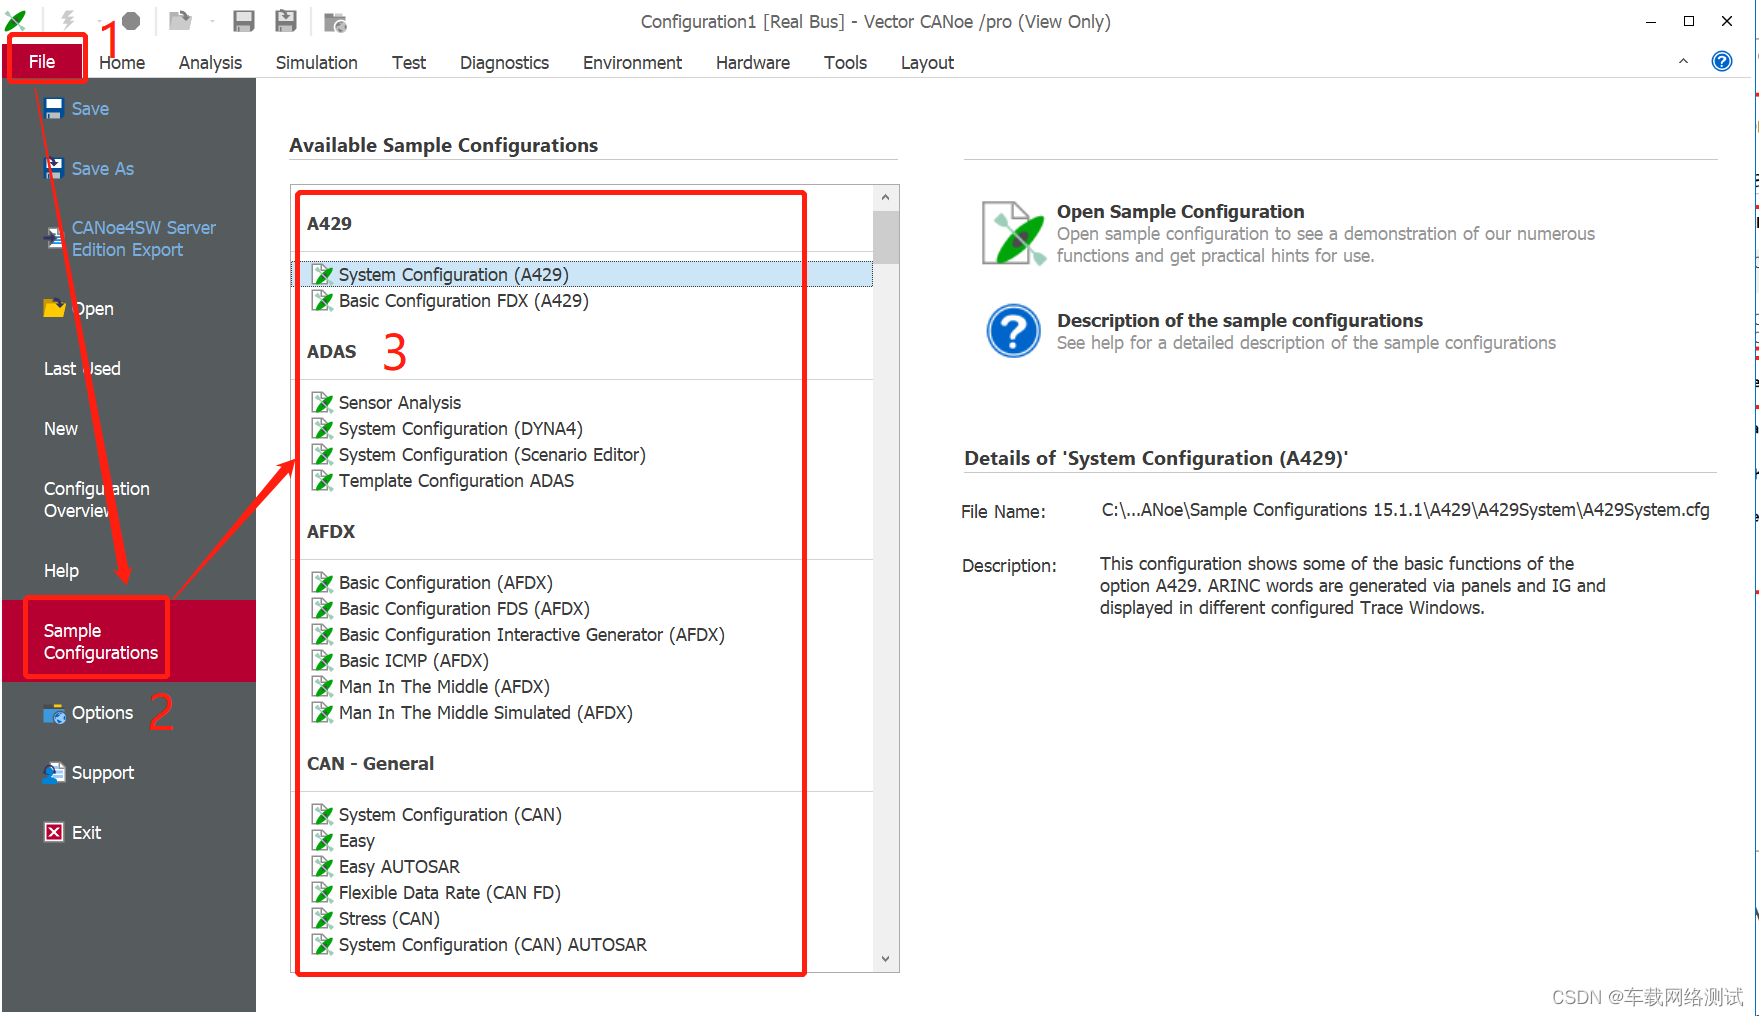Select Basic Configuration (AFDX)
This screenshot has width=1759, height=1016.
pyautogui.click(x=445, y=583)
